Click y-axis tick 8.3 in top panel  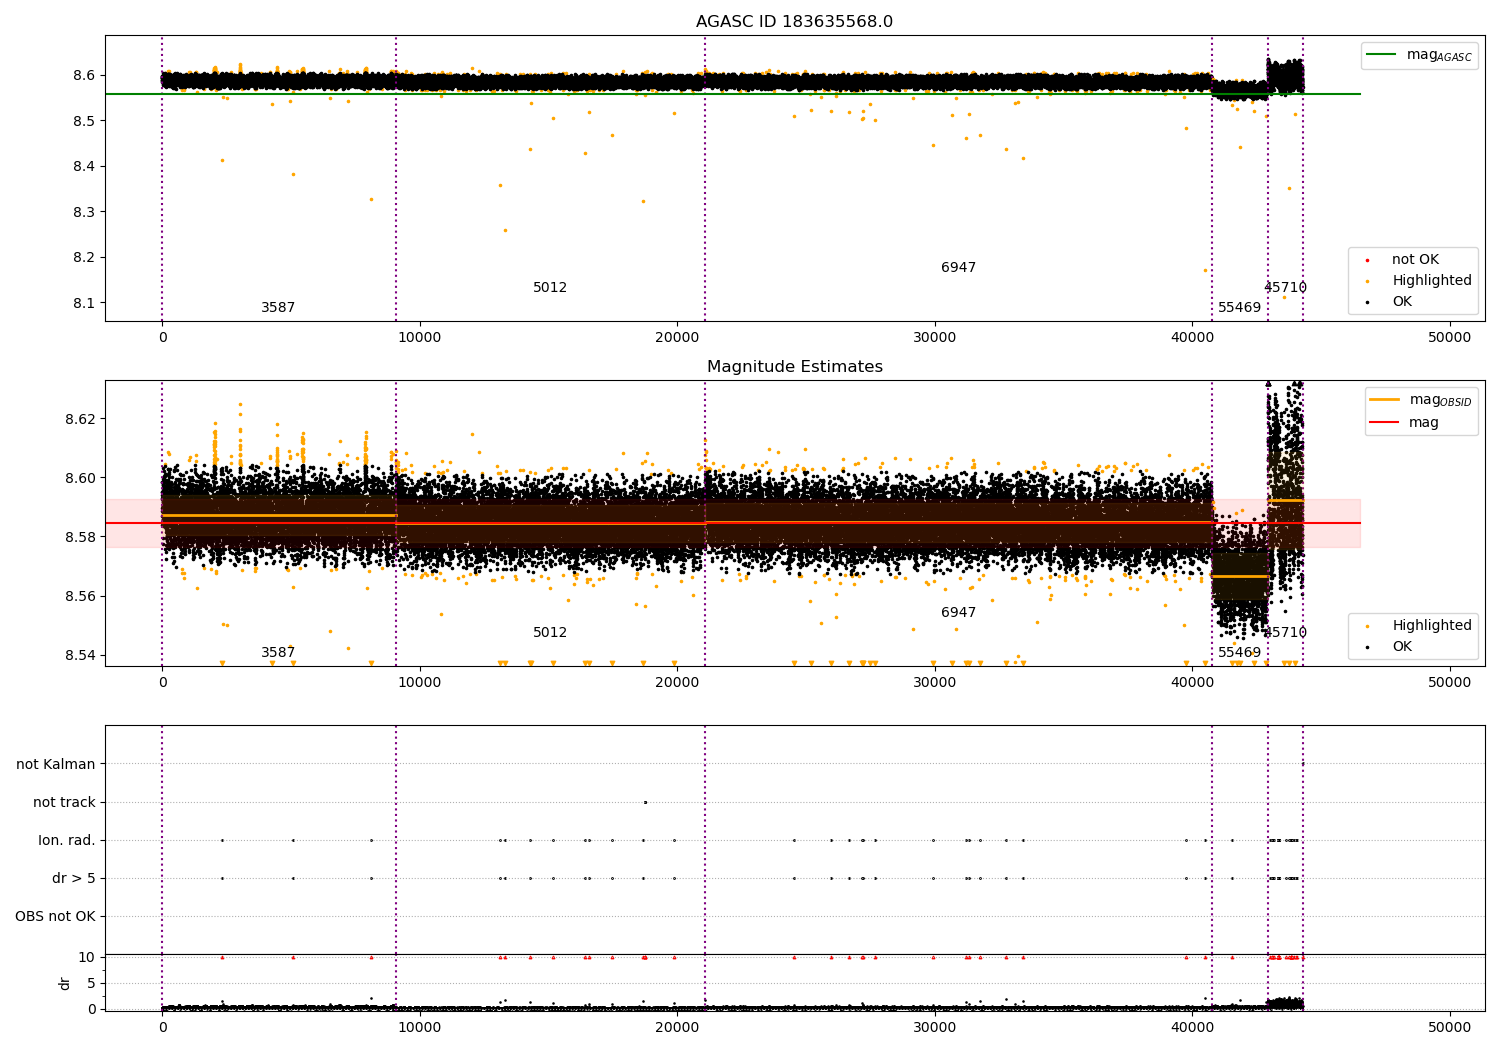coord(84,212)
